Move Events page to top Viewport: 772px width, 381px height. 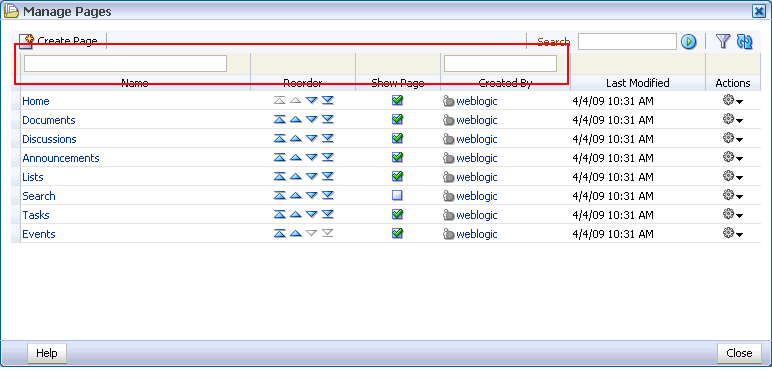pos(279,234)
